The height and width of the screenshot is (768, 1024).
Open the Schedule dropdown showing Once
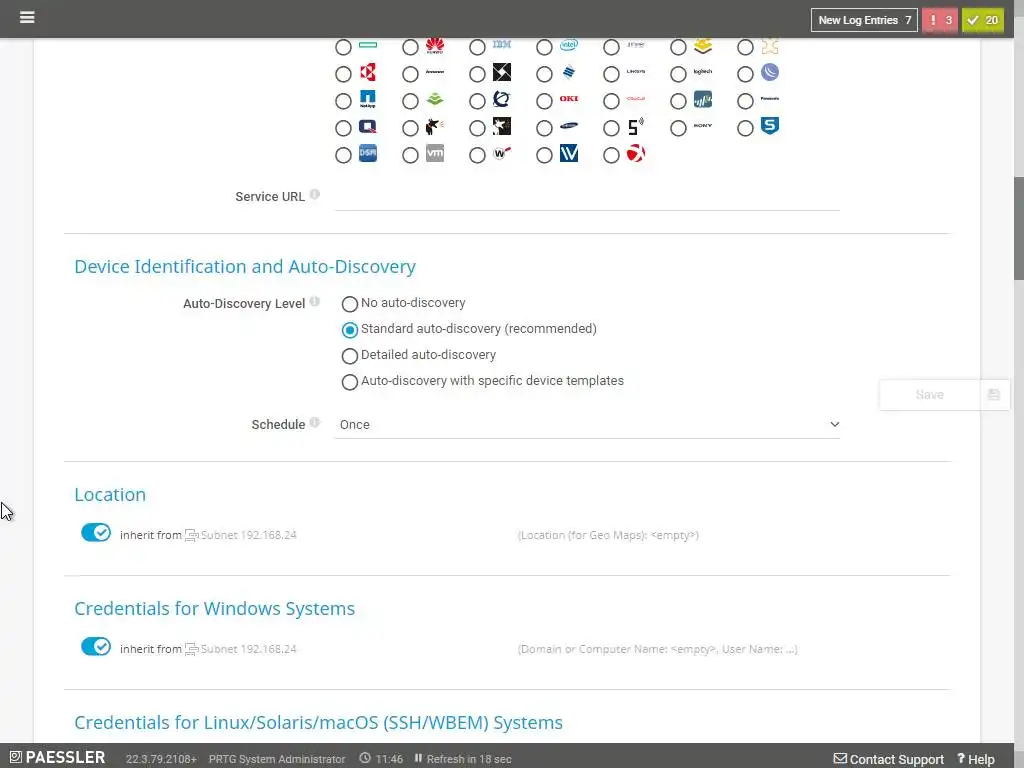click(586, 424)
